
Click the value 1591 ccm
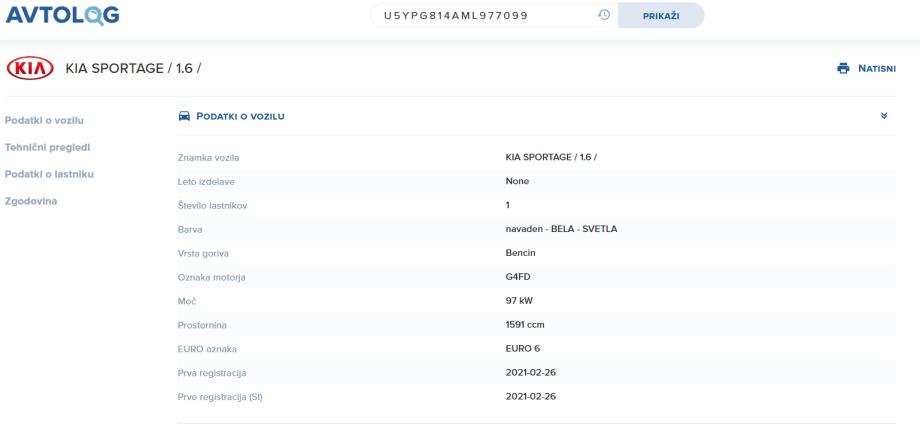coord(525,325)
